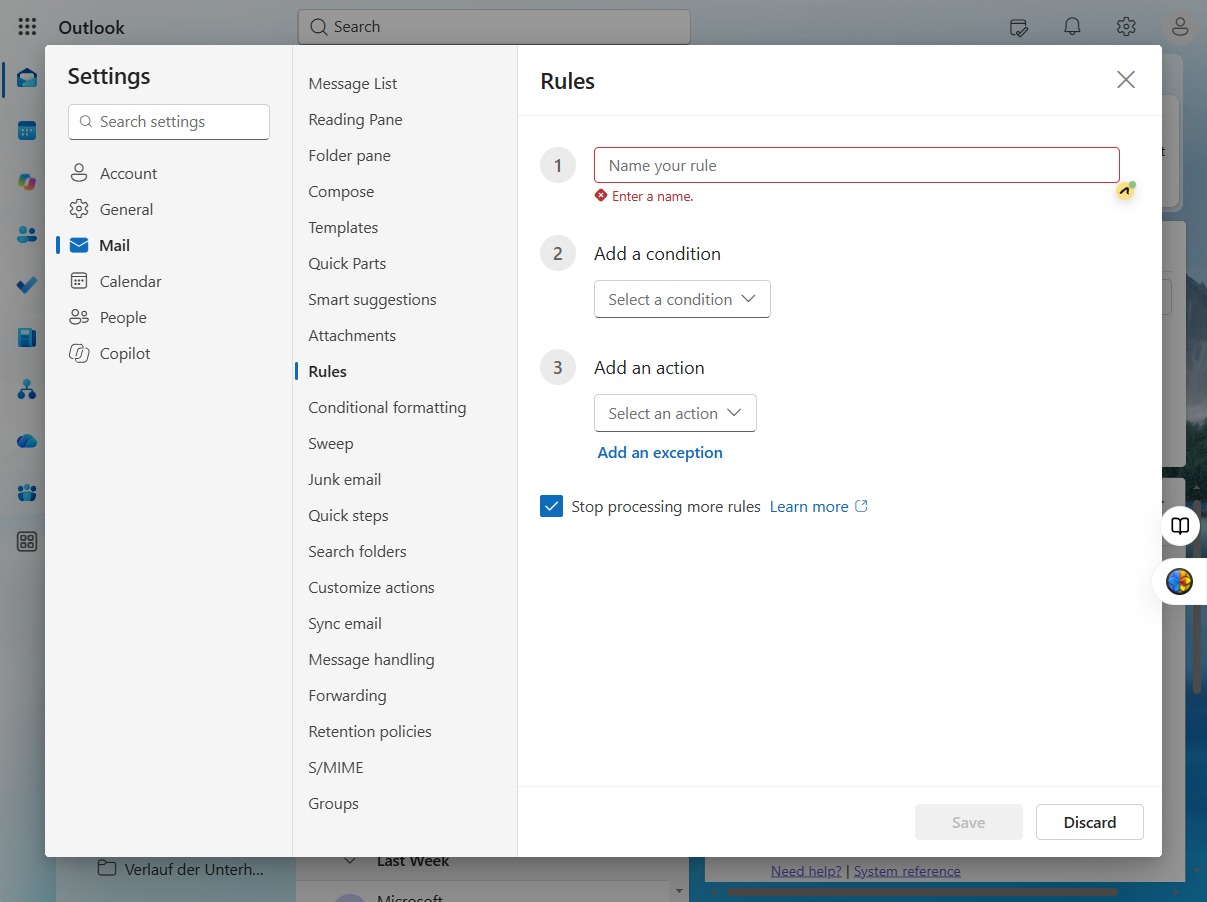Open the To Do checkmark app

coord(27,285)
